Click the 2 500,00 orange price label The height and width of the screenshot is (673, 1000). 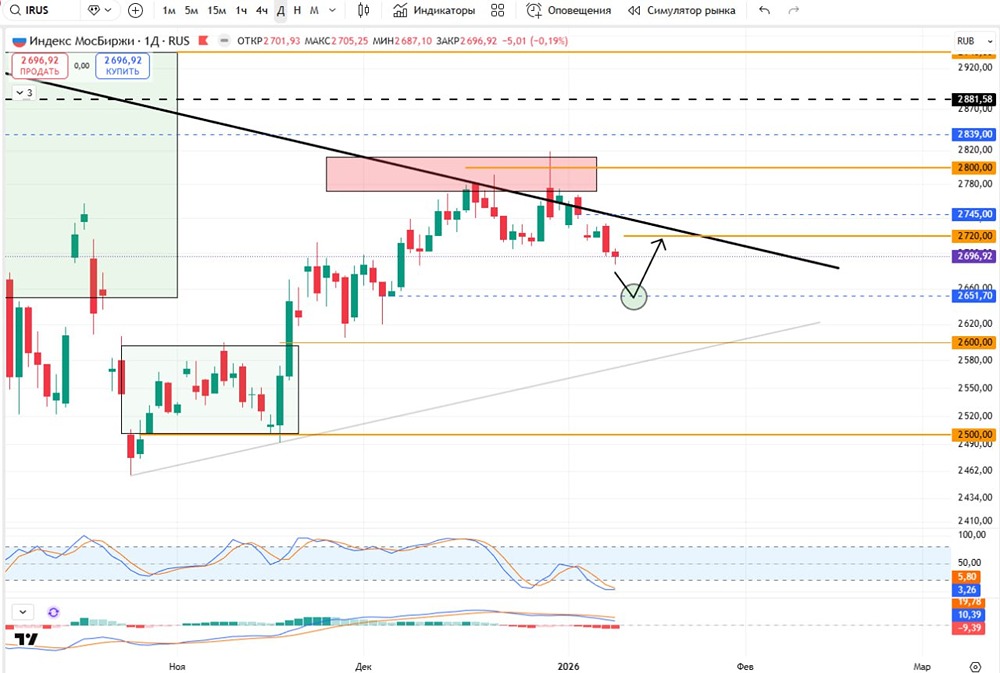(974, 434)
